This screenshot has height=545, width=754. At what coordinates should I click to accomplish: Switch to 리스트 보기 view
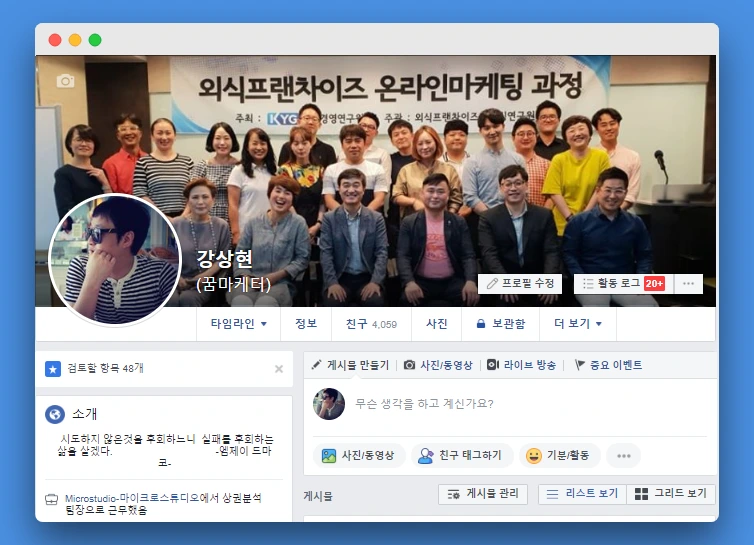click(x=582, y=494)
